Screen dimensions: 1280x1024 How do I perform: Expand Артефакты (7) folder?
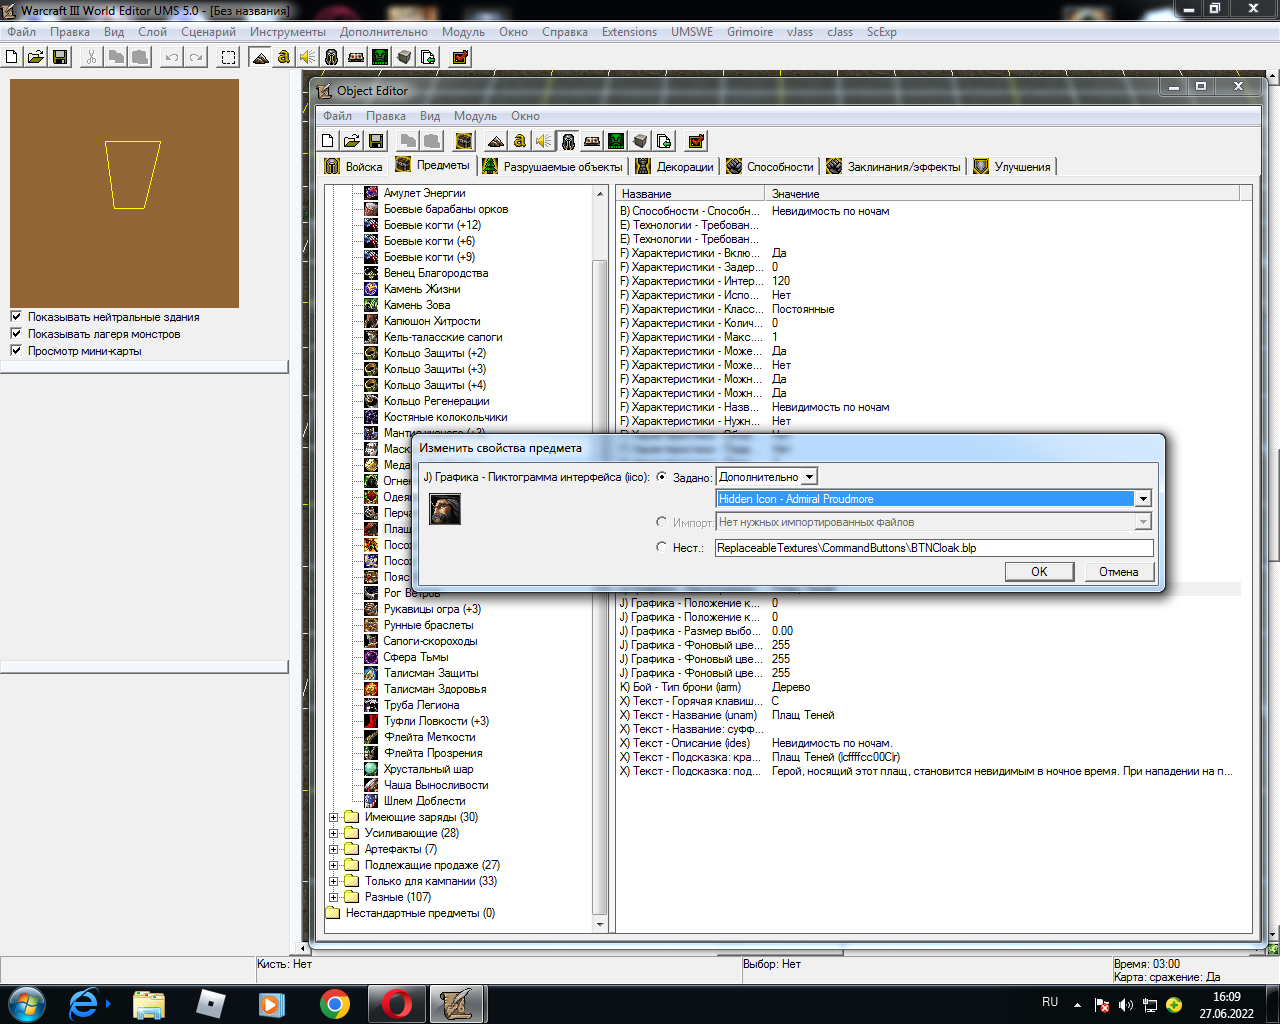coord(334,849)
